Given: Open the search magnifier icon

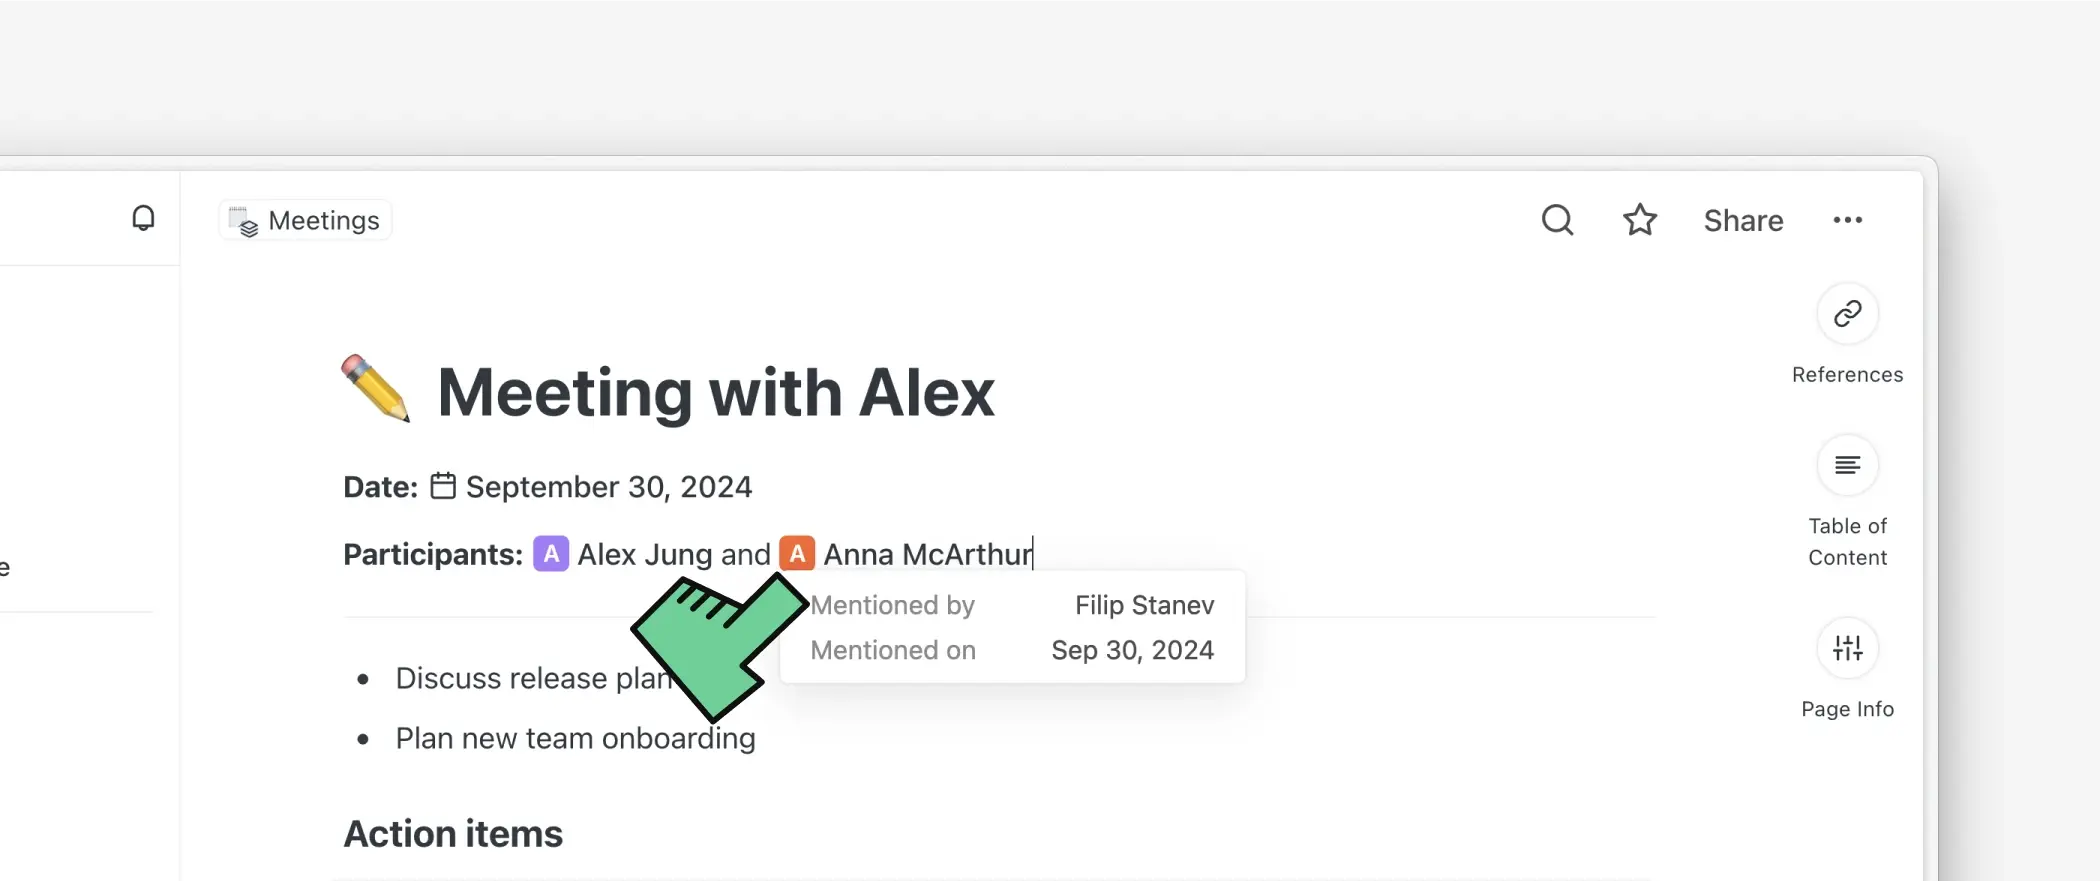Looking at the screenshot, I should coord(1557,220).
